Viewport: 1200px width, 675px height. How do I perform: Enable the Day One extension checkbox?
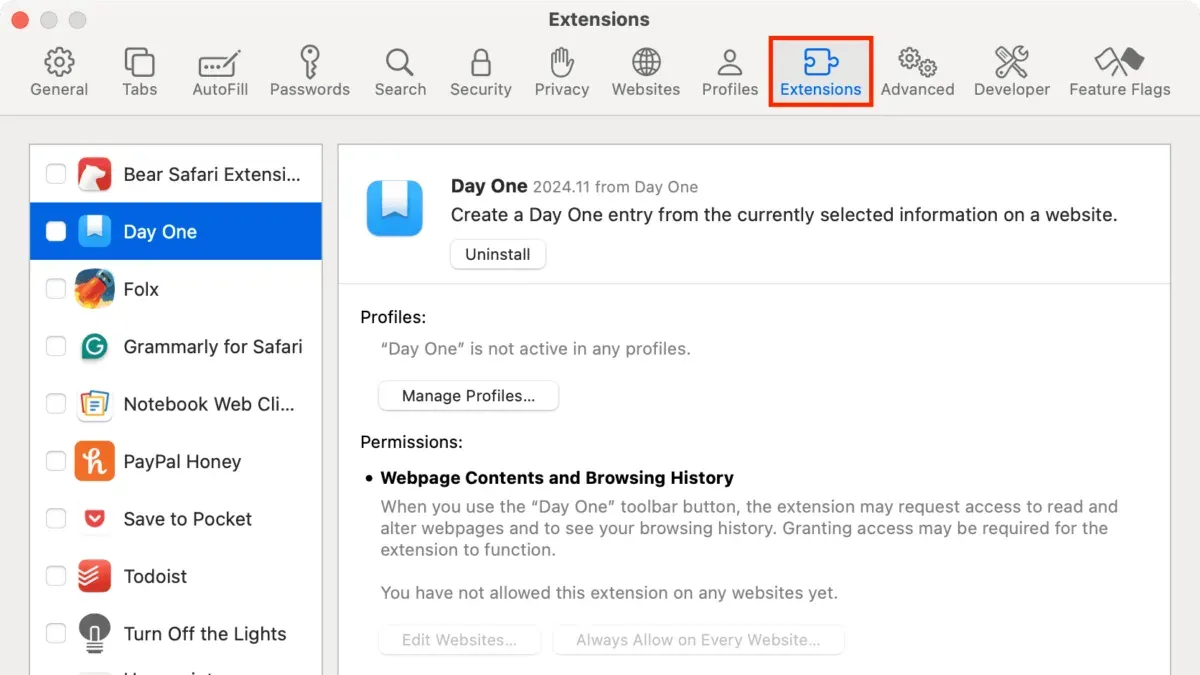tap(56, 231)
